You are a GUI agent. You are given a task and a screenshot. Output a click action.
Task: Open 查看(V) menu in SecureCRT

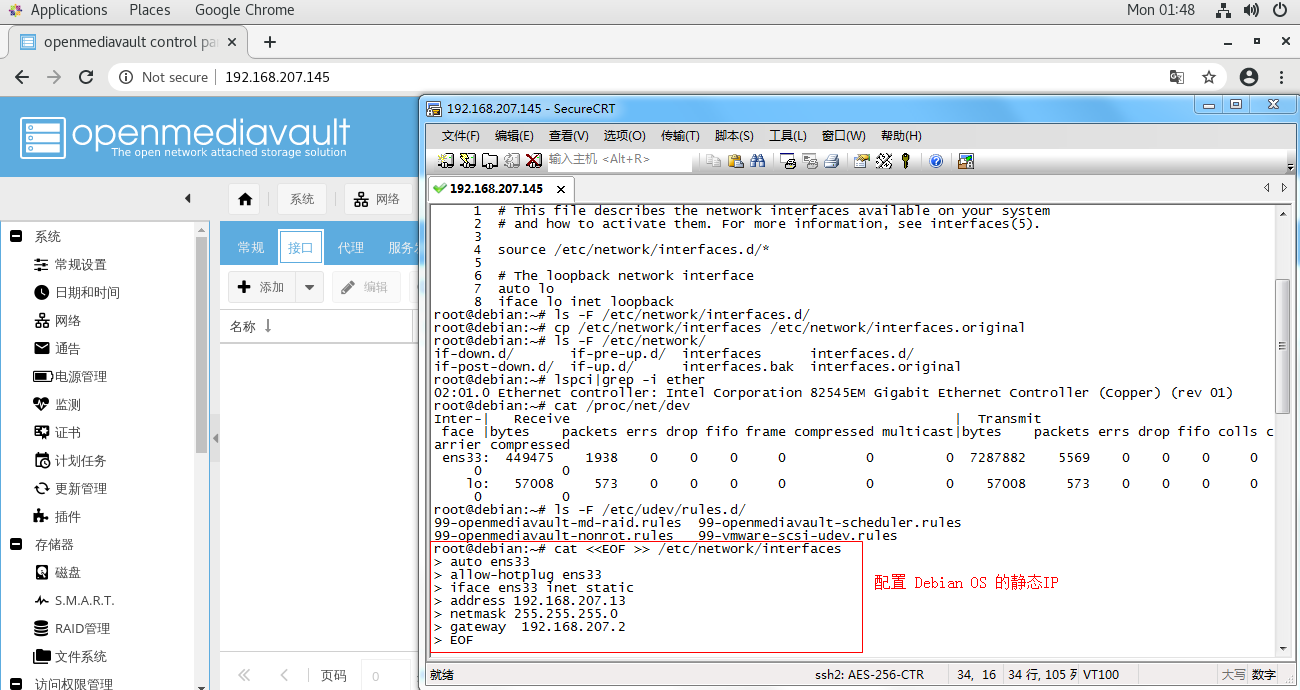(568, 135)
